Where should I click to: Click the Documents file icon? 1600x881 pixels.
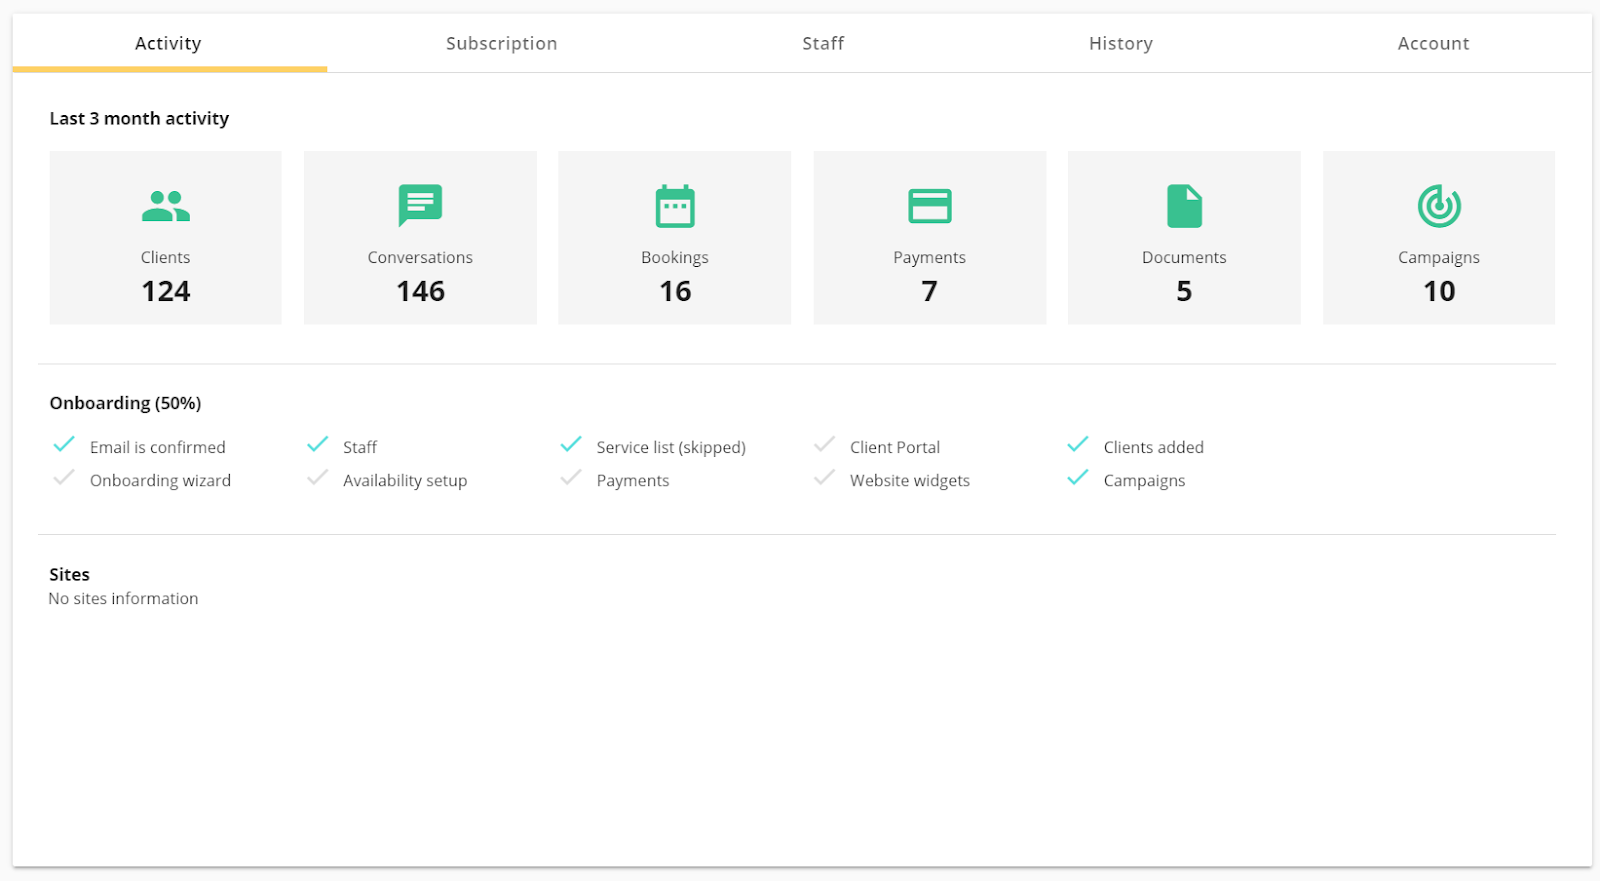1185,206
